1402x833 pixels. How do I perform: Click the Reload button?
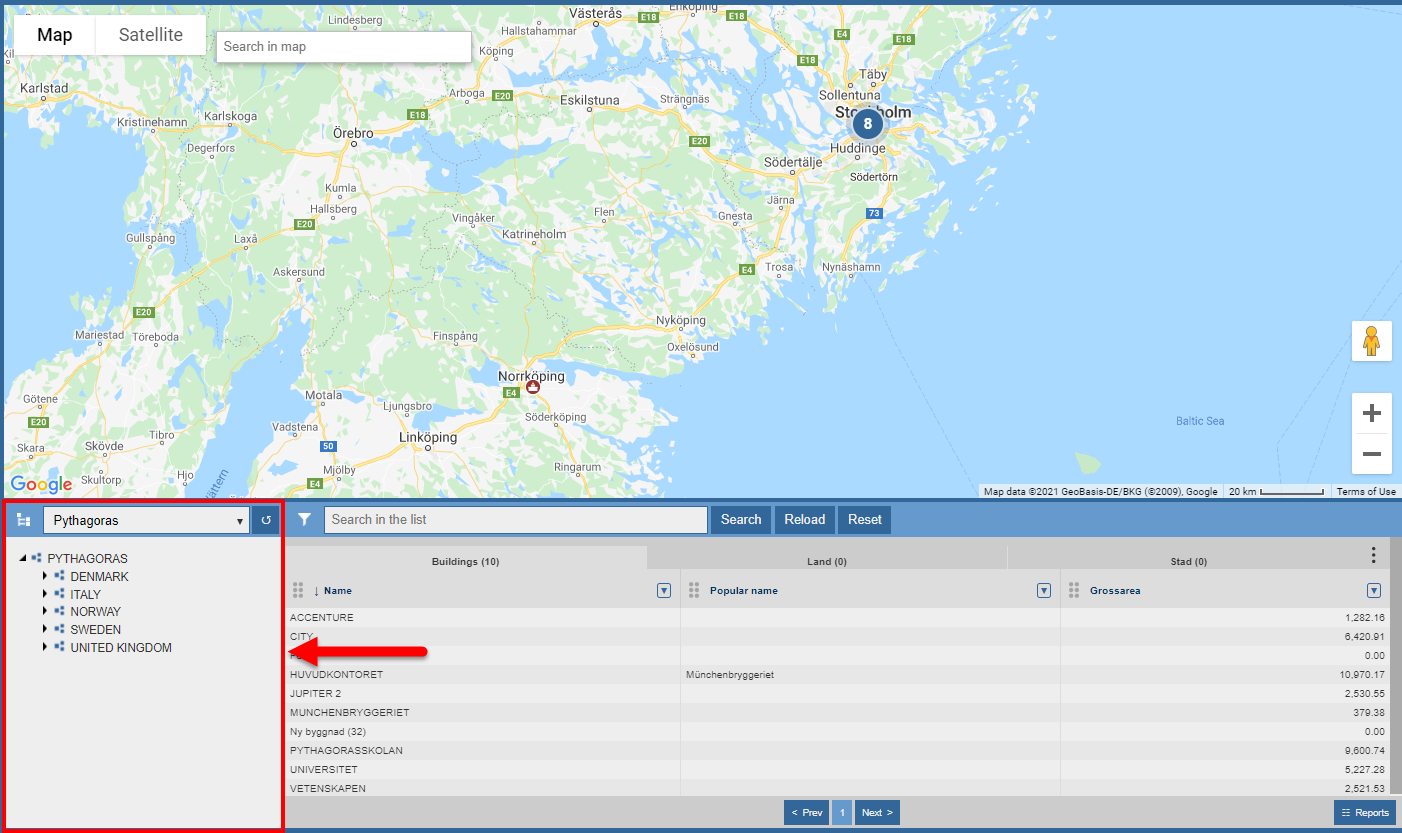805,519
